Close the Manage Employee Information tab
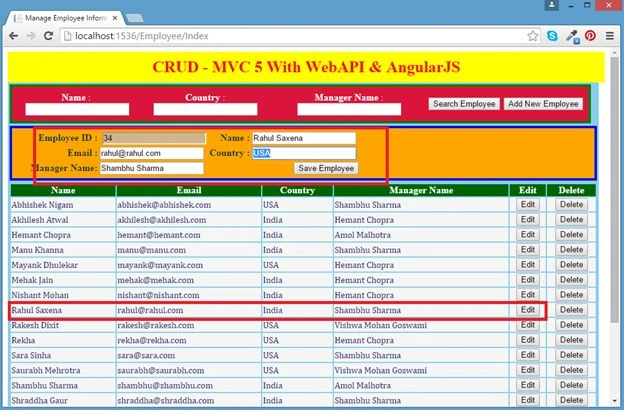This screenshot has width=624, height=410. 115,18
